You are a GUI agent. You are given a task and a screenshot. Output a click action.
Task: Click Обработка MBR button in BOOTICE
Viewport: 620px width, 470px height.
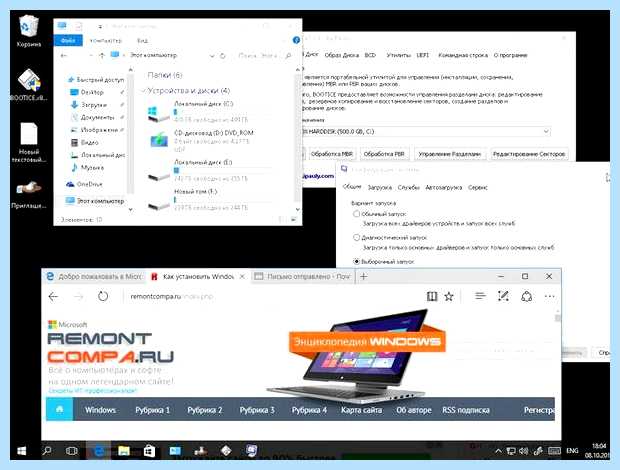point(331,154)
